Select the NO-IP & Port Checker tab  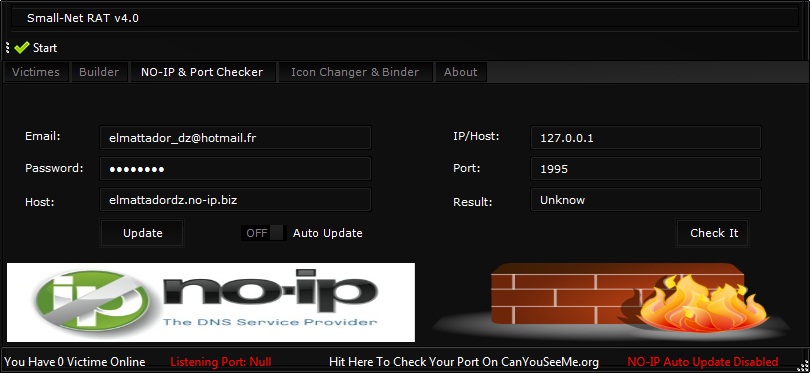point(202,72)
